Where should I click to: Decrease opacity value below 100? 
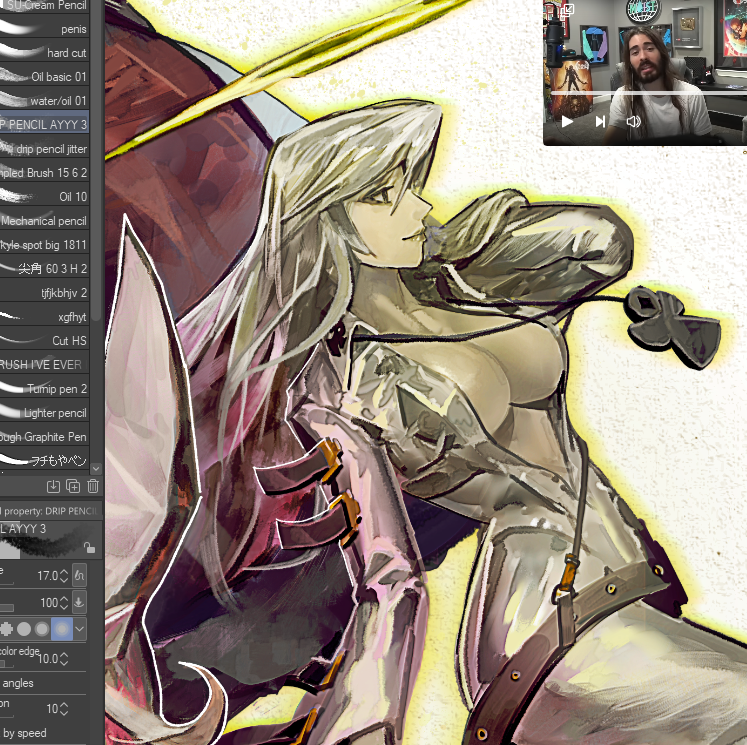(x=64, y=607)
